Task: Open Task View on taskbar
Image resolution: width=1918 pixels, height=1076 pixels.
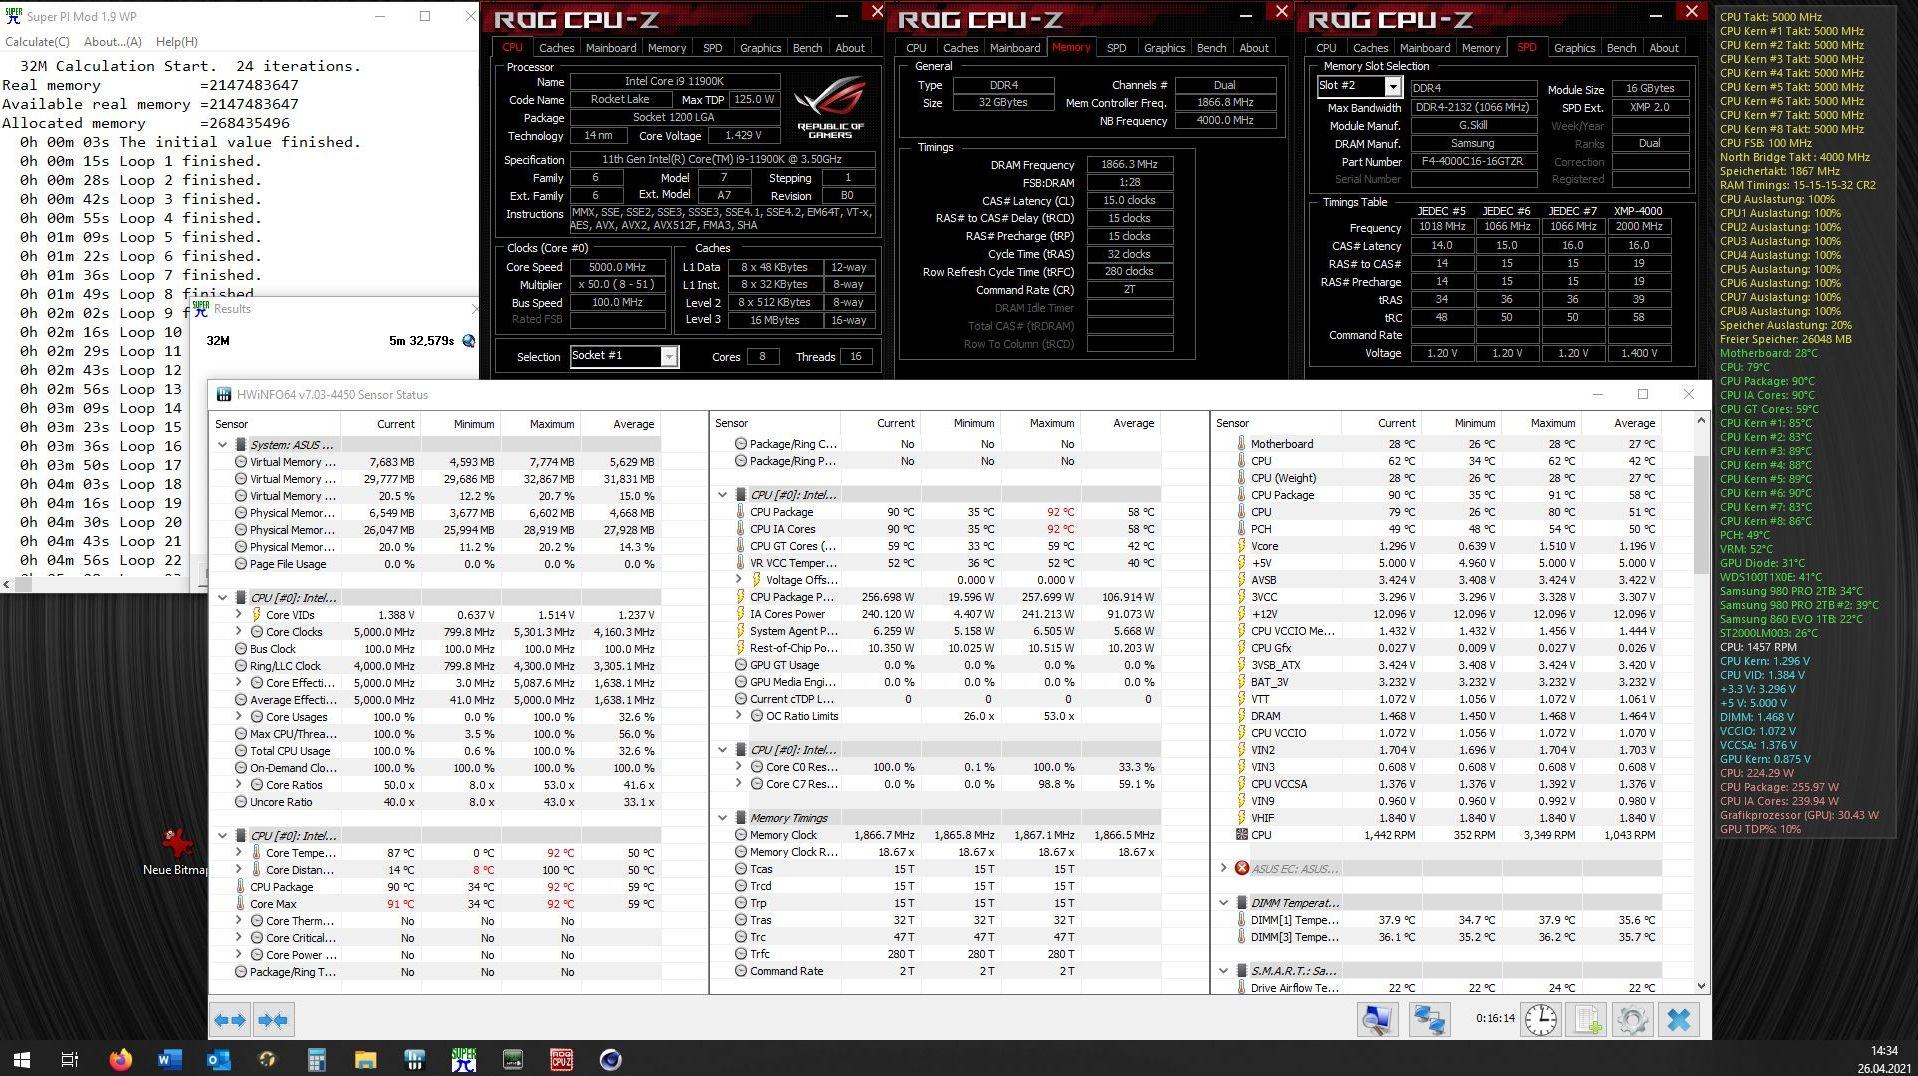Action: point(69,1059)
